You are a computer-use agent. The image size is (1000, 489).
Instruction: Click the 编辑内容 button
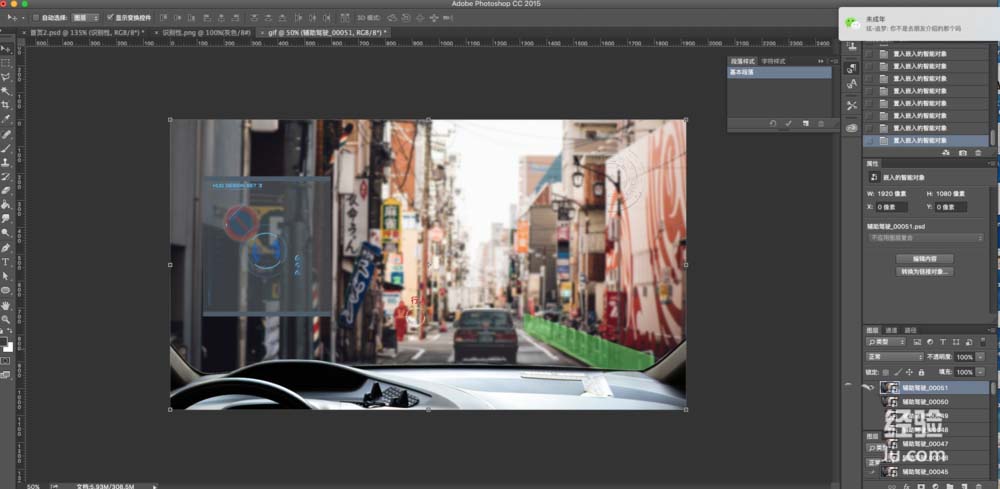925,258
